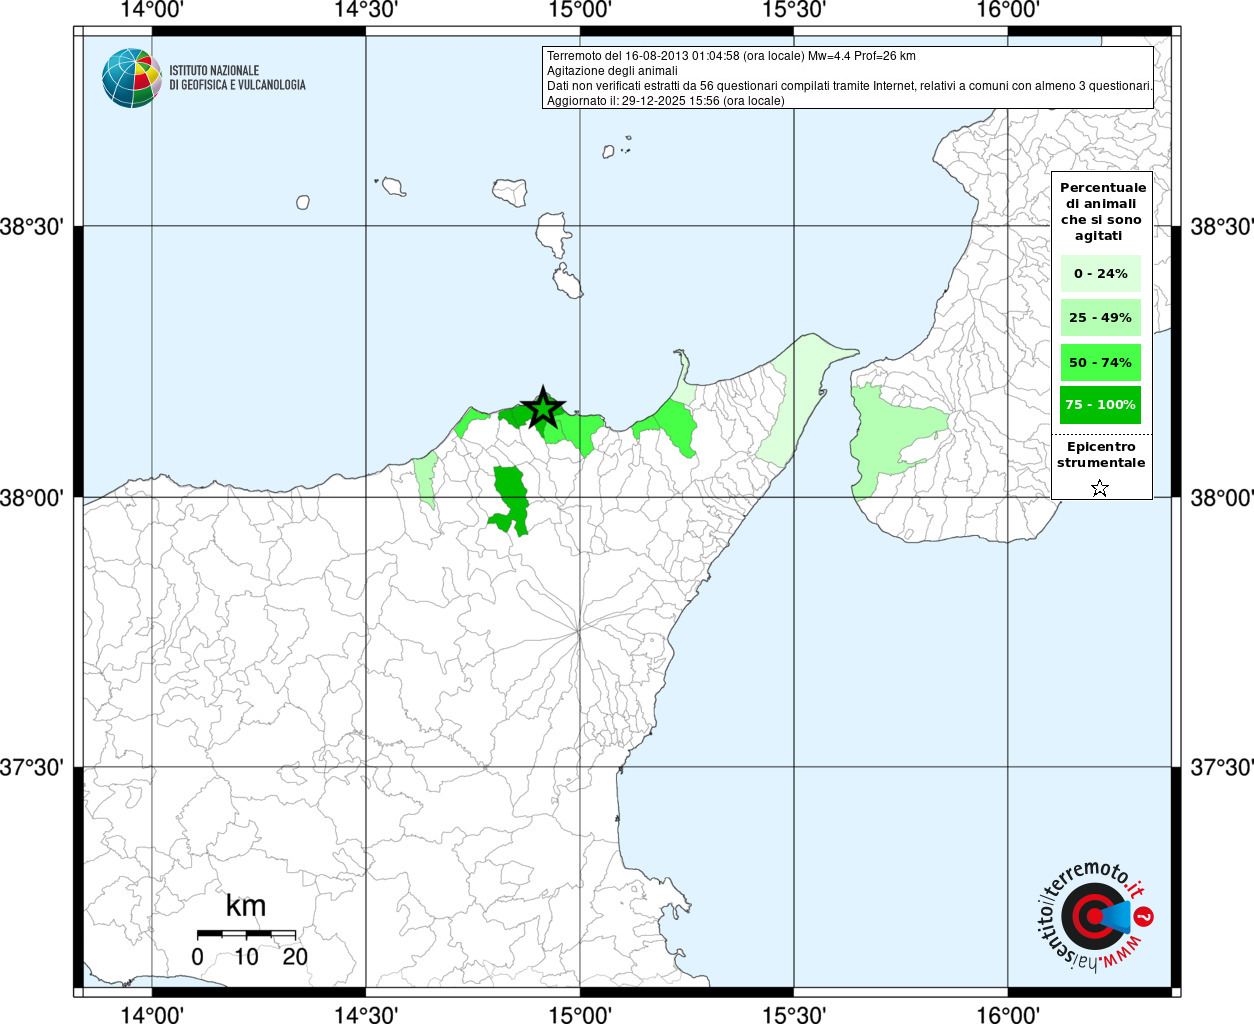This screenshot has height=1024, width=1254.
Task: Click the "Epicentro strumentale" legend label
Action: click(1101, 455)
